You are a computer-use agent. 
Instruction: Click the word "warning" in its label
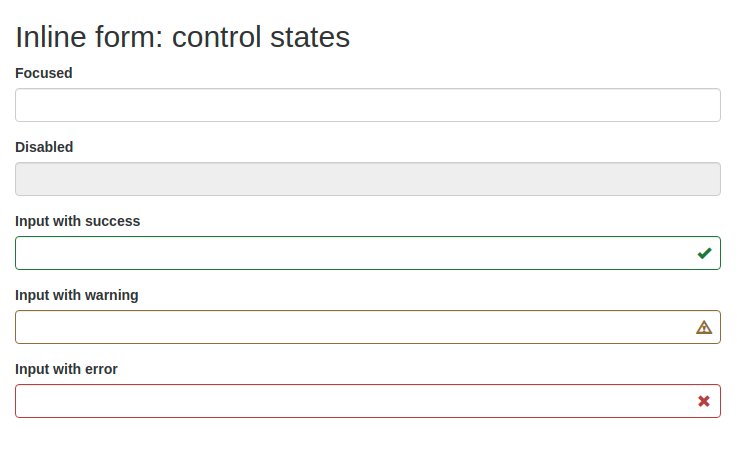pos(111,295)
